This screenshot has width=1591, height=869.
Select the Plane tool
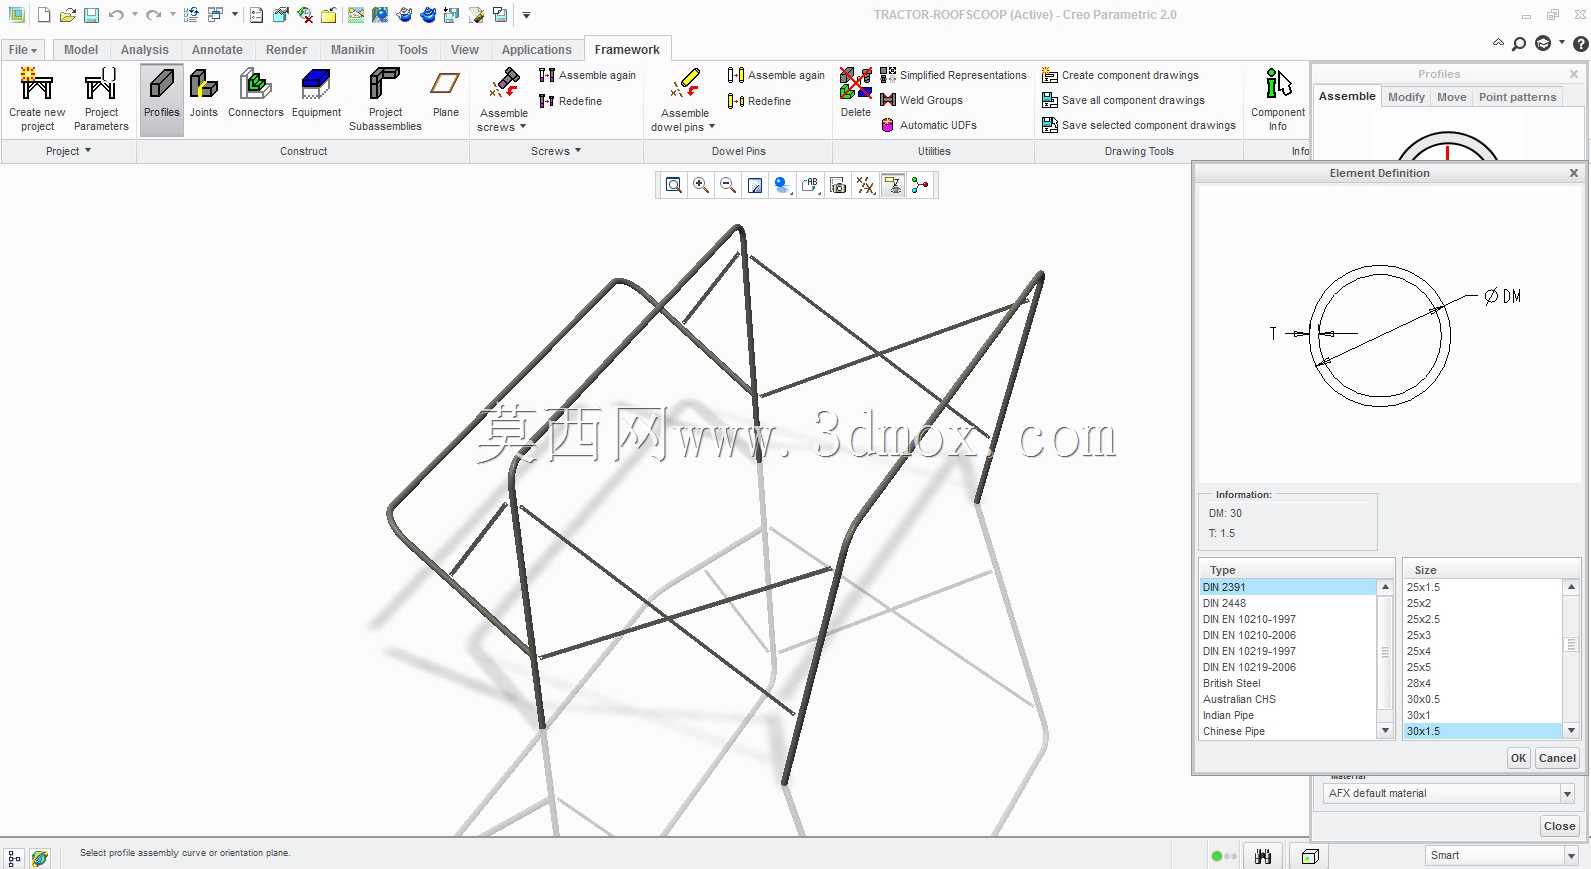point(445,94)
